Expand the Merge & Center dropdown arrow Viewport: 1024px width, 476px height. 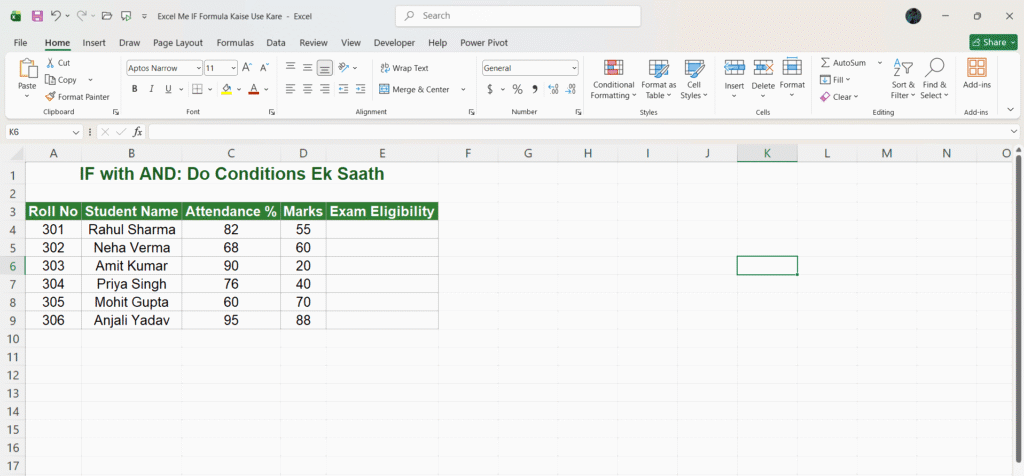(x=463, y=89)
